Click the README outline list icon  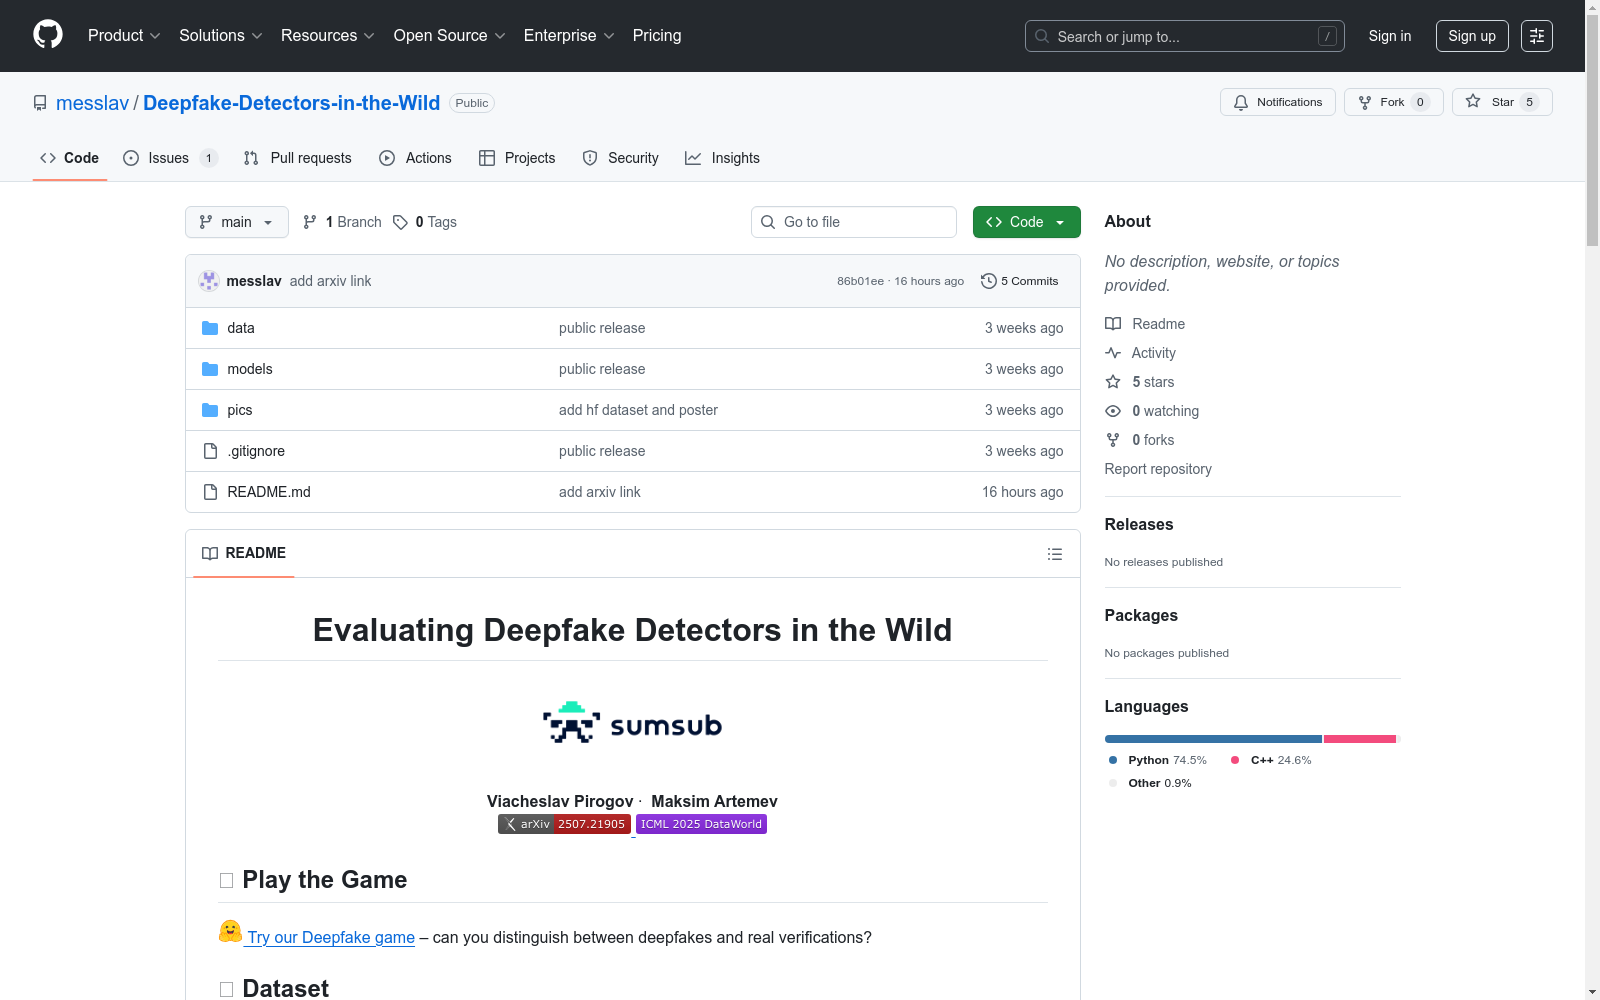tap(1055, 554)
